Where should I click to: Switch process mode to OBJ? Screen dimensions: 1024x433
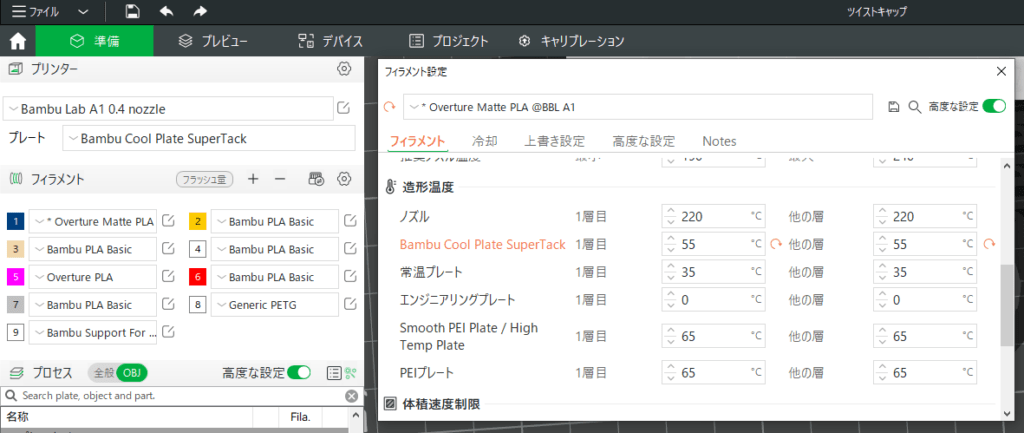tap(133, 373)
